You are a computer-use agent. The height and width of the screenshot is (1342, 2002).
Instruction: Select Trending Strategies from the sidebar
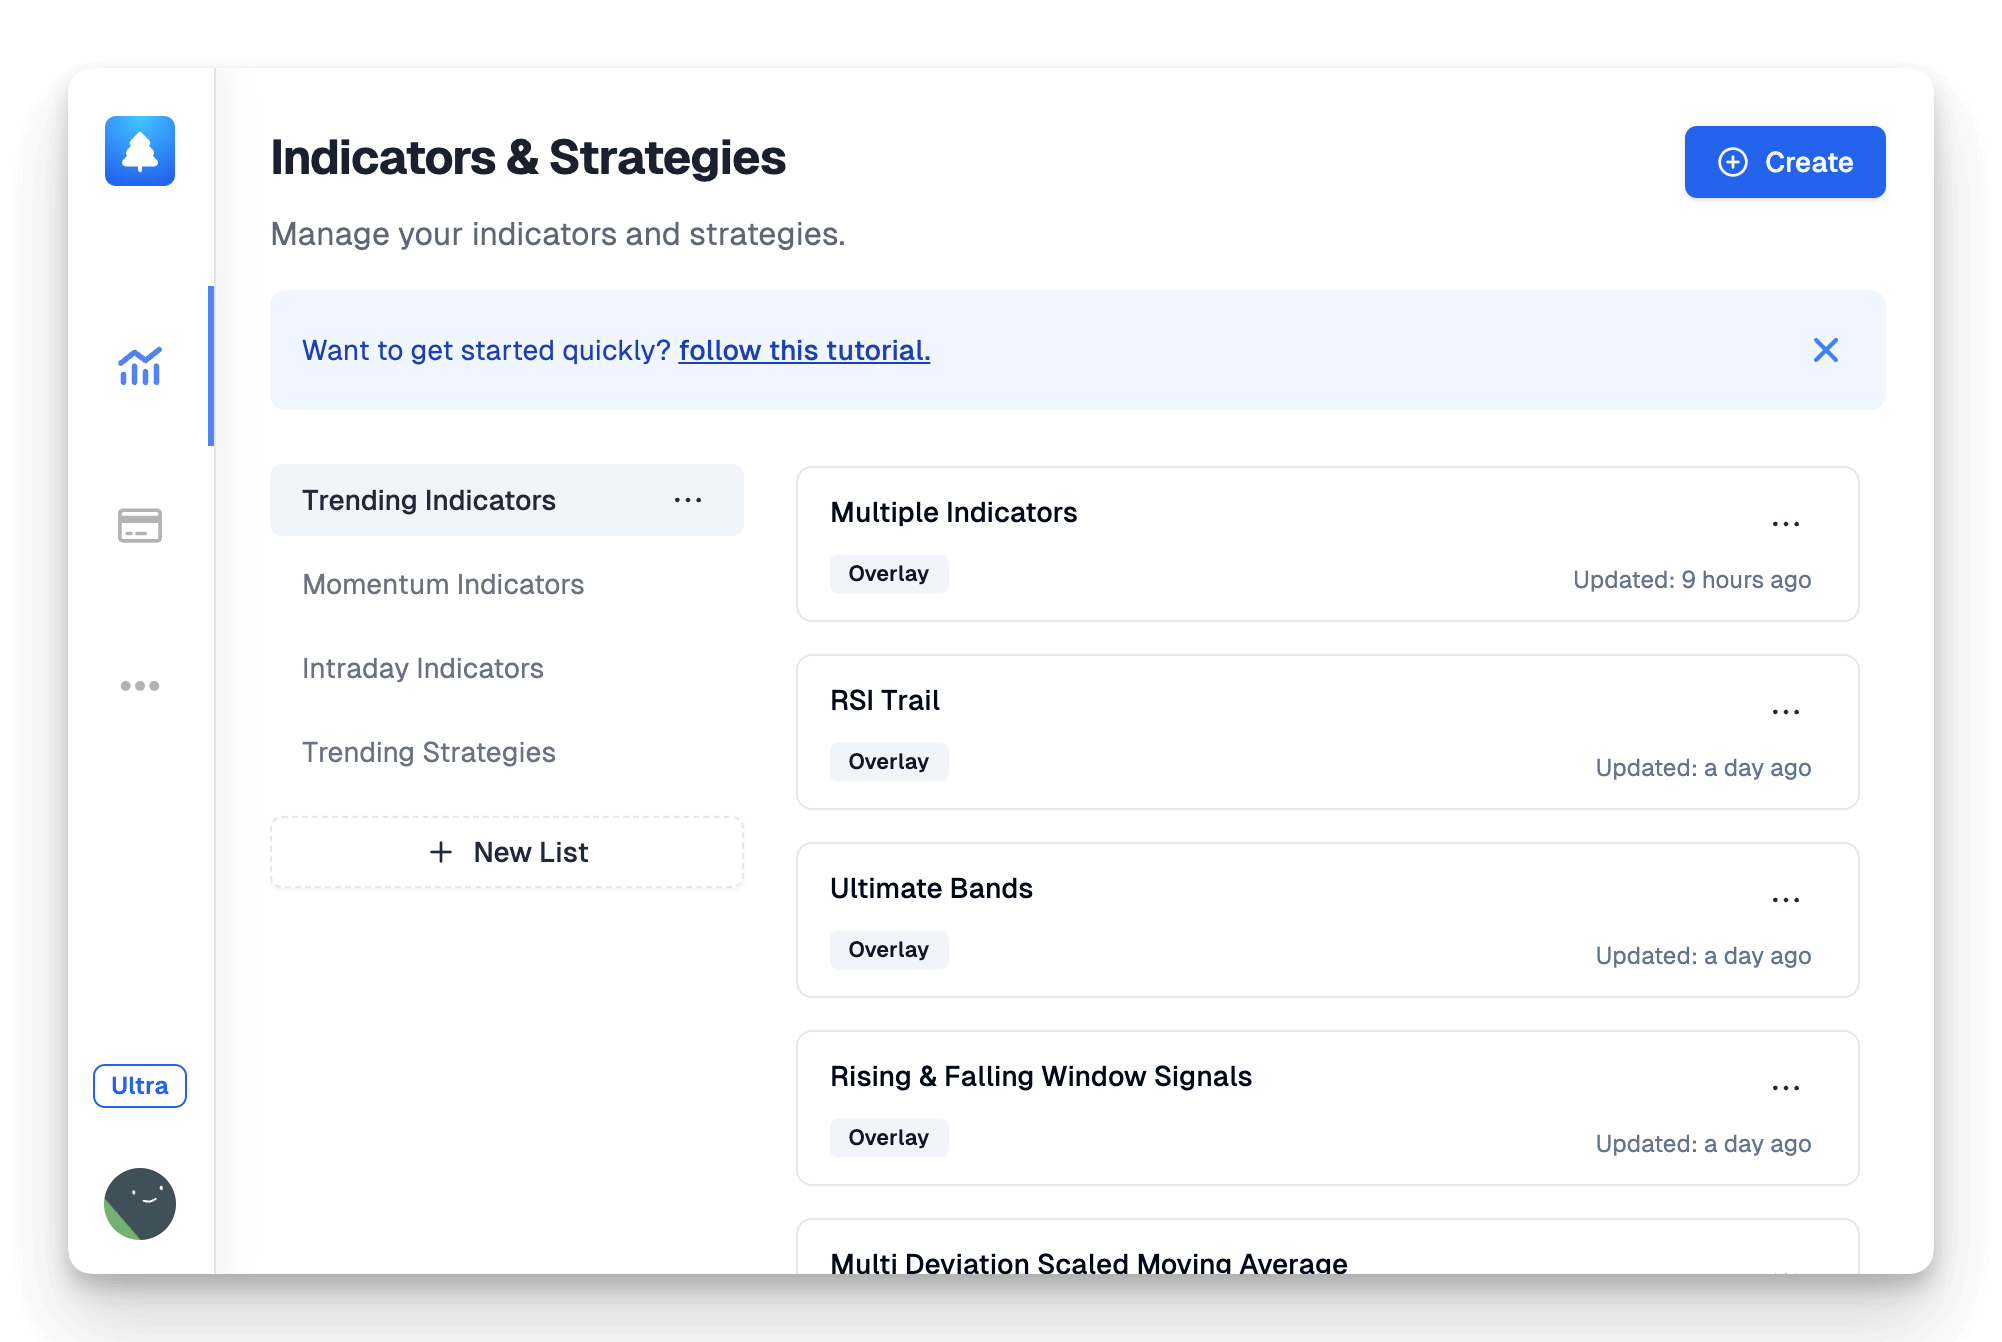[x=428, y=752]
